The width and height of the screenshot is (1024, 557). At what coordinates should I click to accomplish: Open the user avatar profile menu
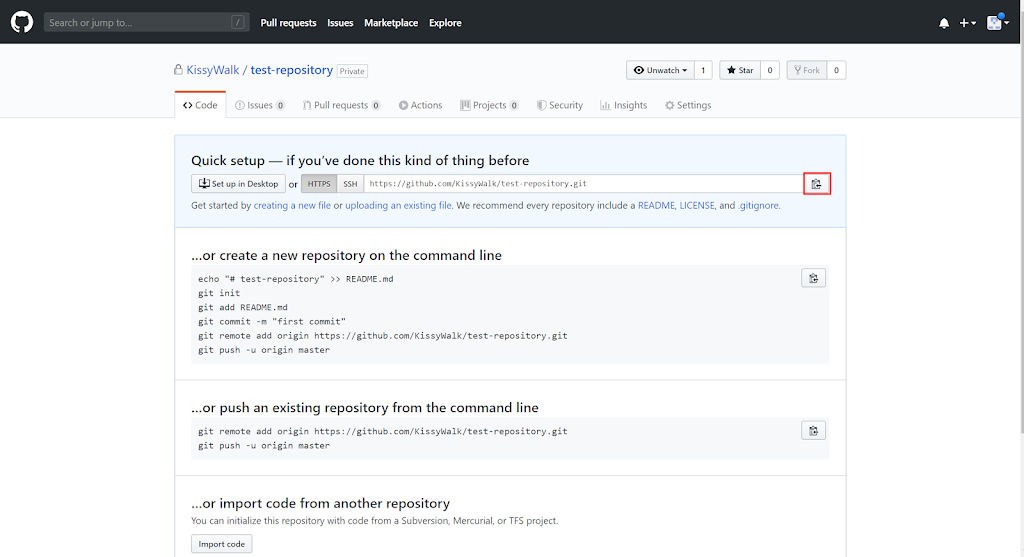(x=998, y=22)
